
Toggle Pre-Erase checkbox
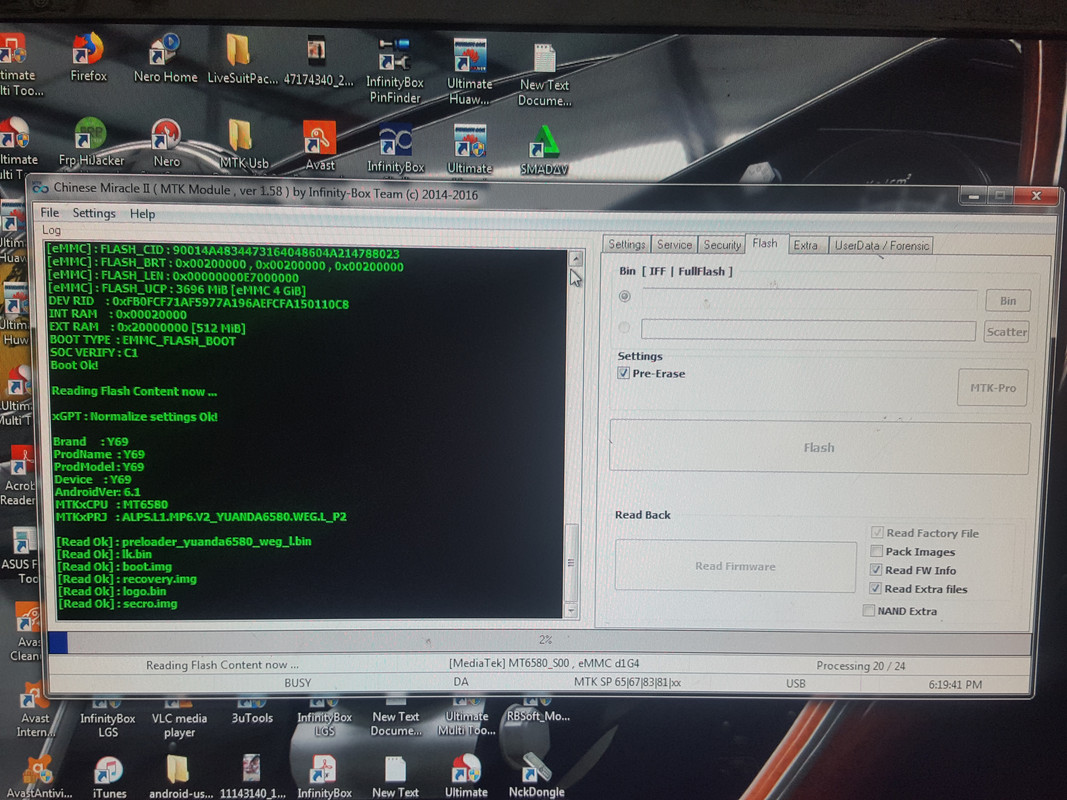(623, 373)
